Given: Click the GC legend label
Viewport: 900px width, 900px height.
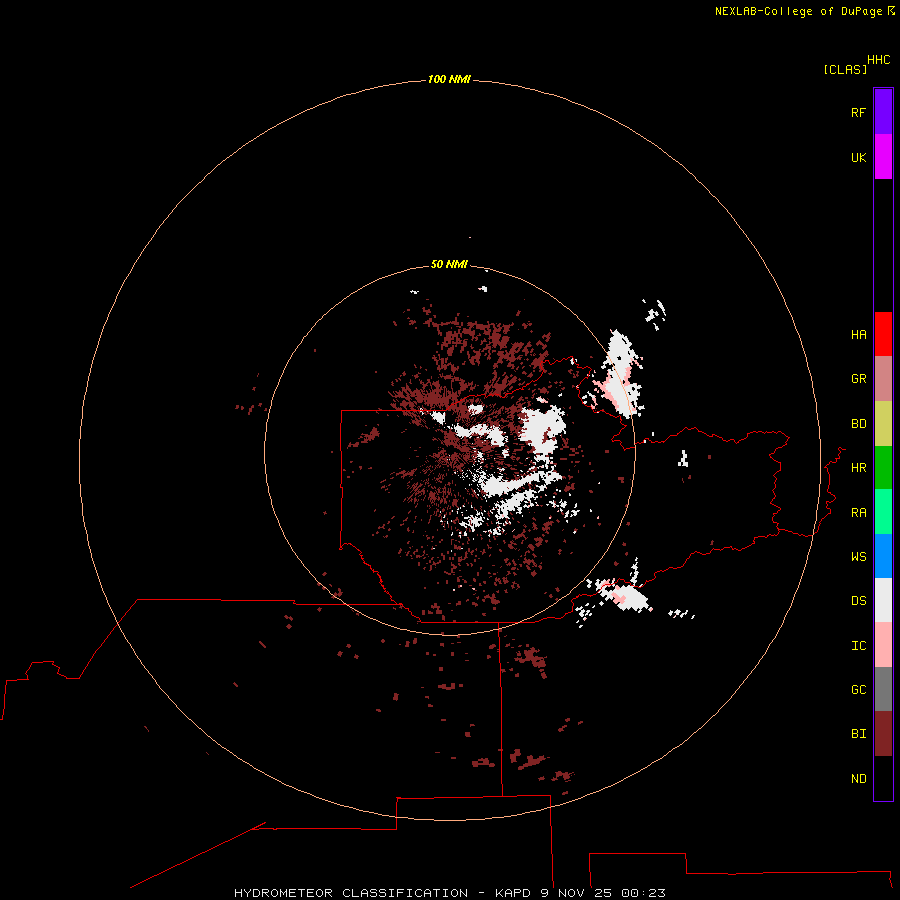Looking at the screenshot, I should point(858,689).
